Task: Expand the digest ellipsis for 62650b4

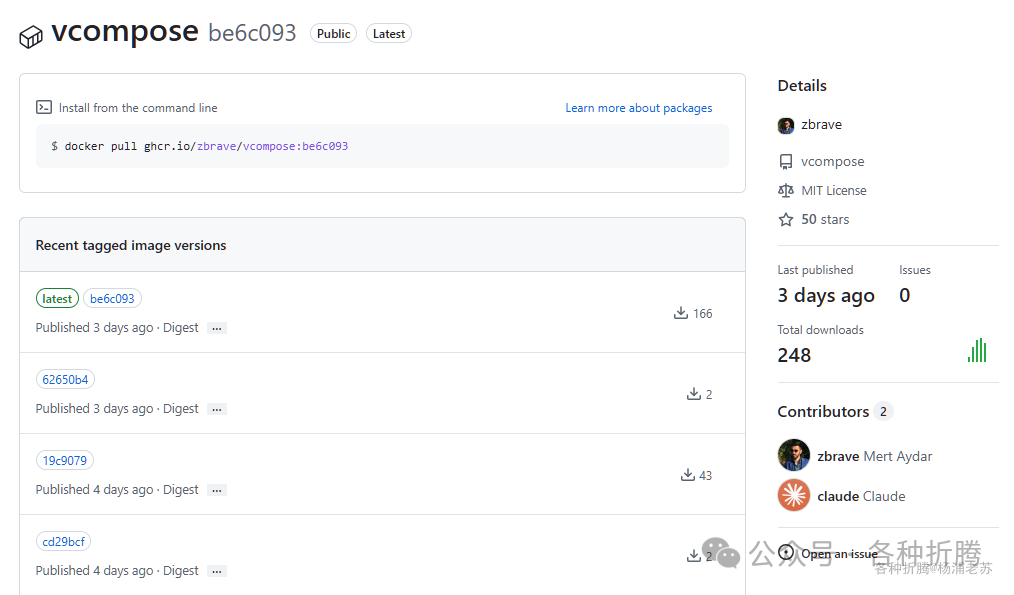Action: coord(217,409)
